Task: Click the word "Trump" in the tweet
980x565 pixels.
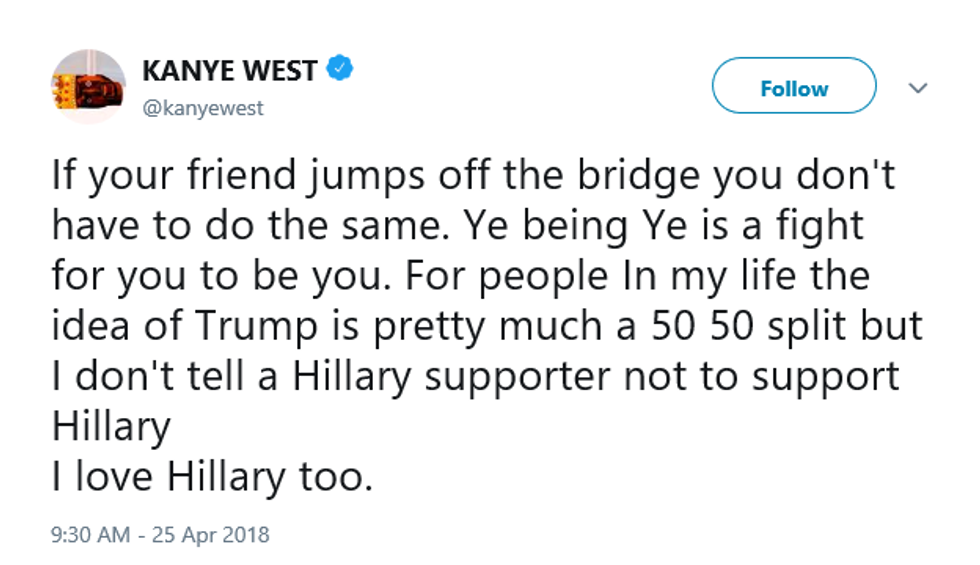Action: tap(267, 327)
